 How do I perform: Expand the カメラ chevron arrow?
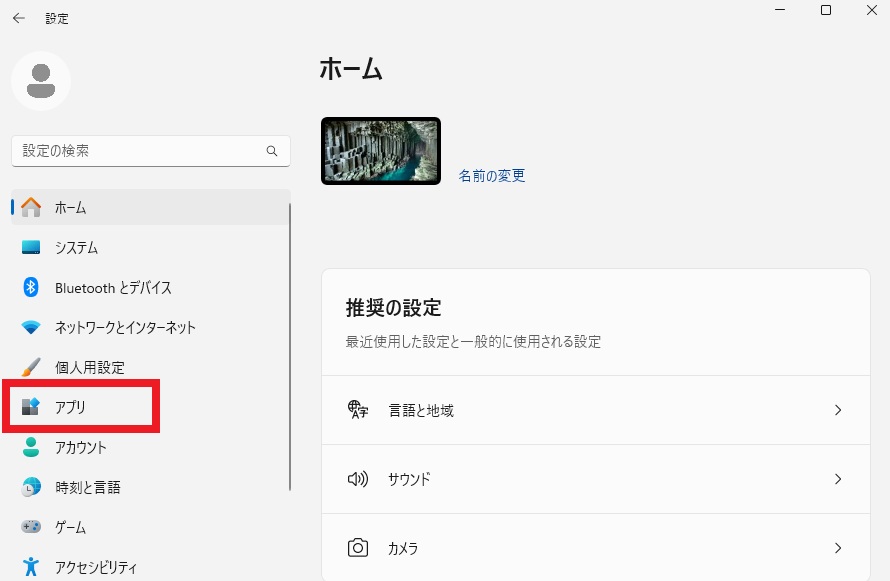[x=838, y=548]
